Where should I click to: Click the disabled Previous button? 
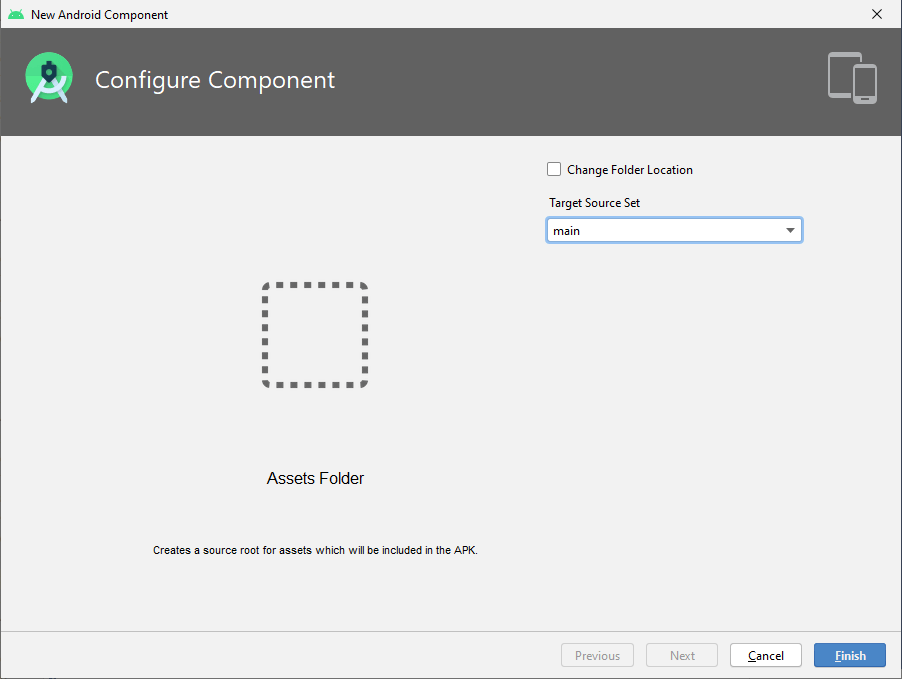tap(597, 655)
